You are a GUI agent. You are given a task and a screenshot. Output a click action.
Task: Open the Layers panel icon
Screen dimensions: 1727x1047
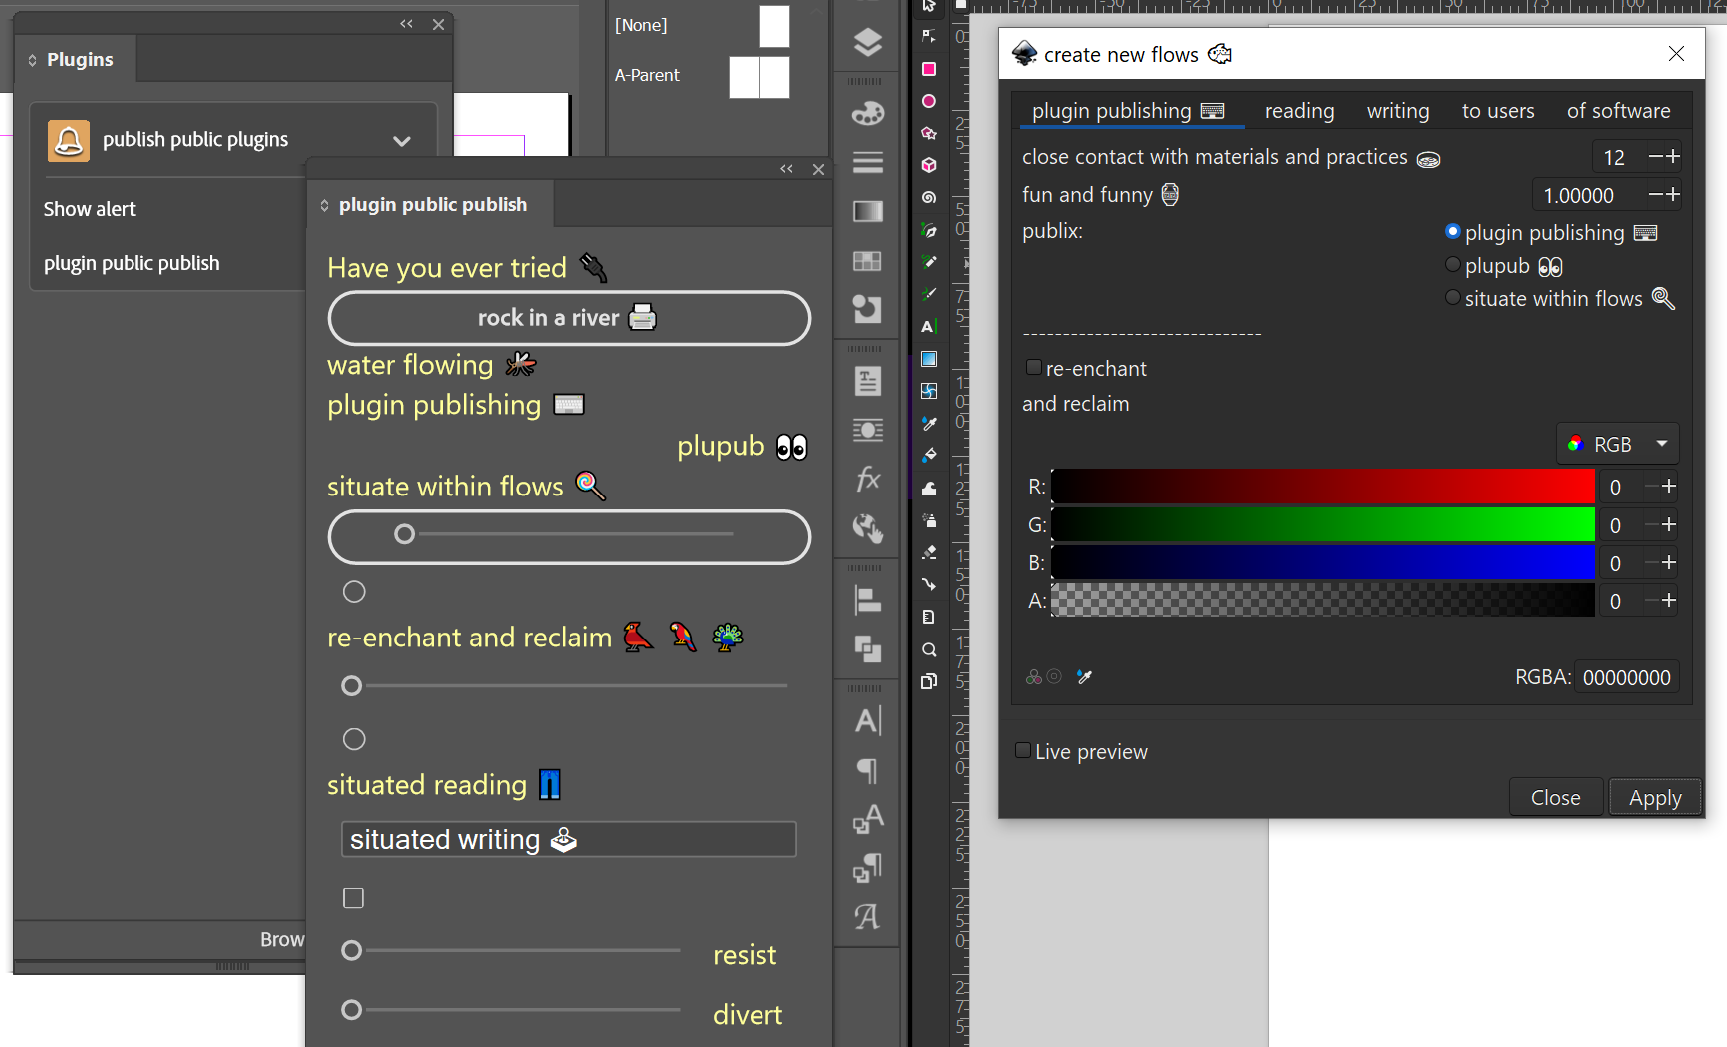tap(867, 42)
